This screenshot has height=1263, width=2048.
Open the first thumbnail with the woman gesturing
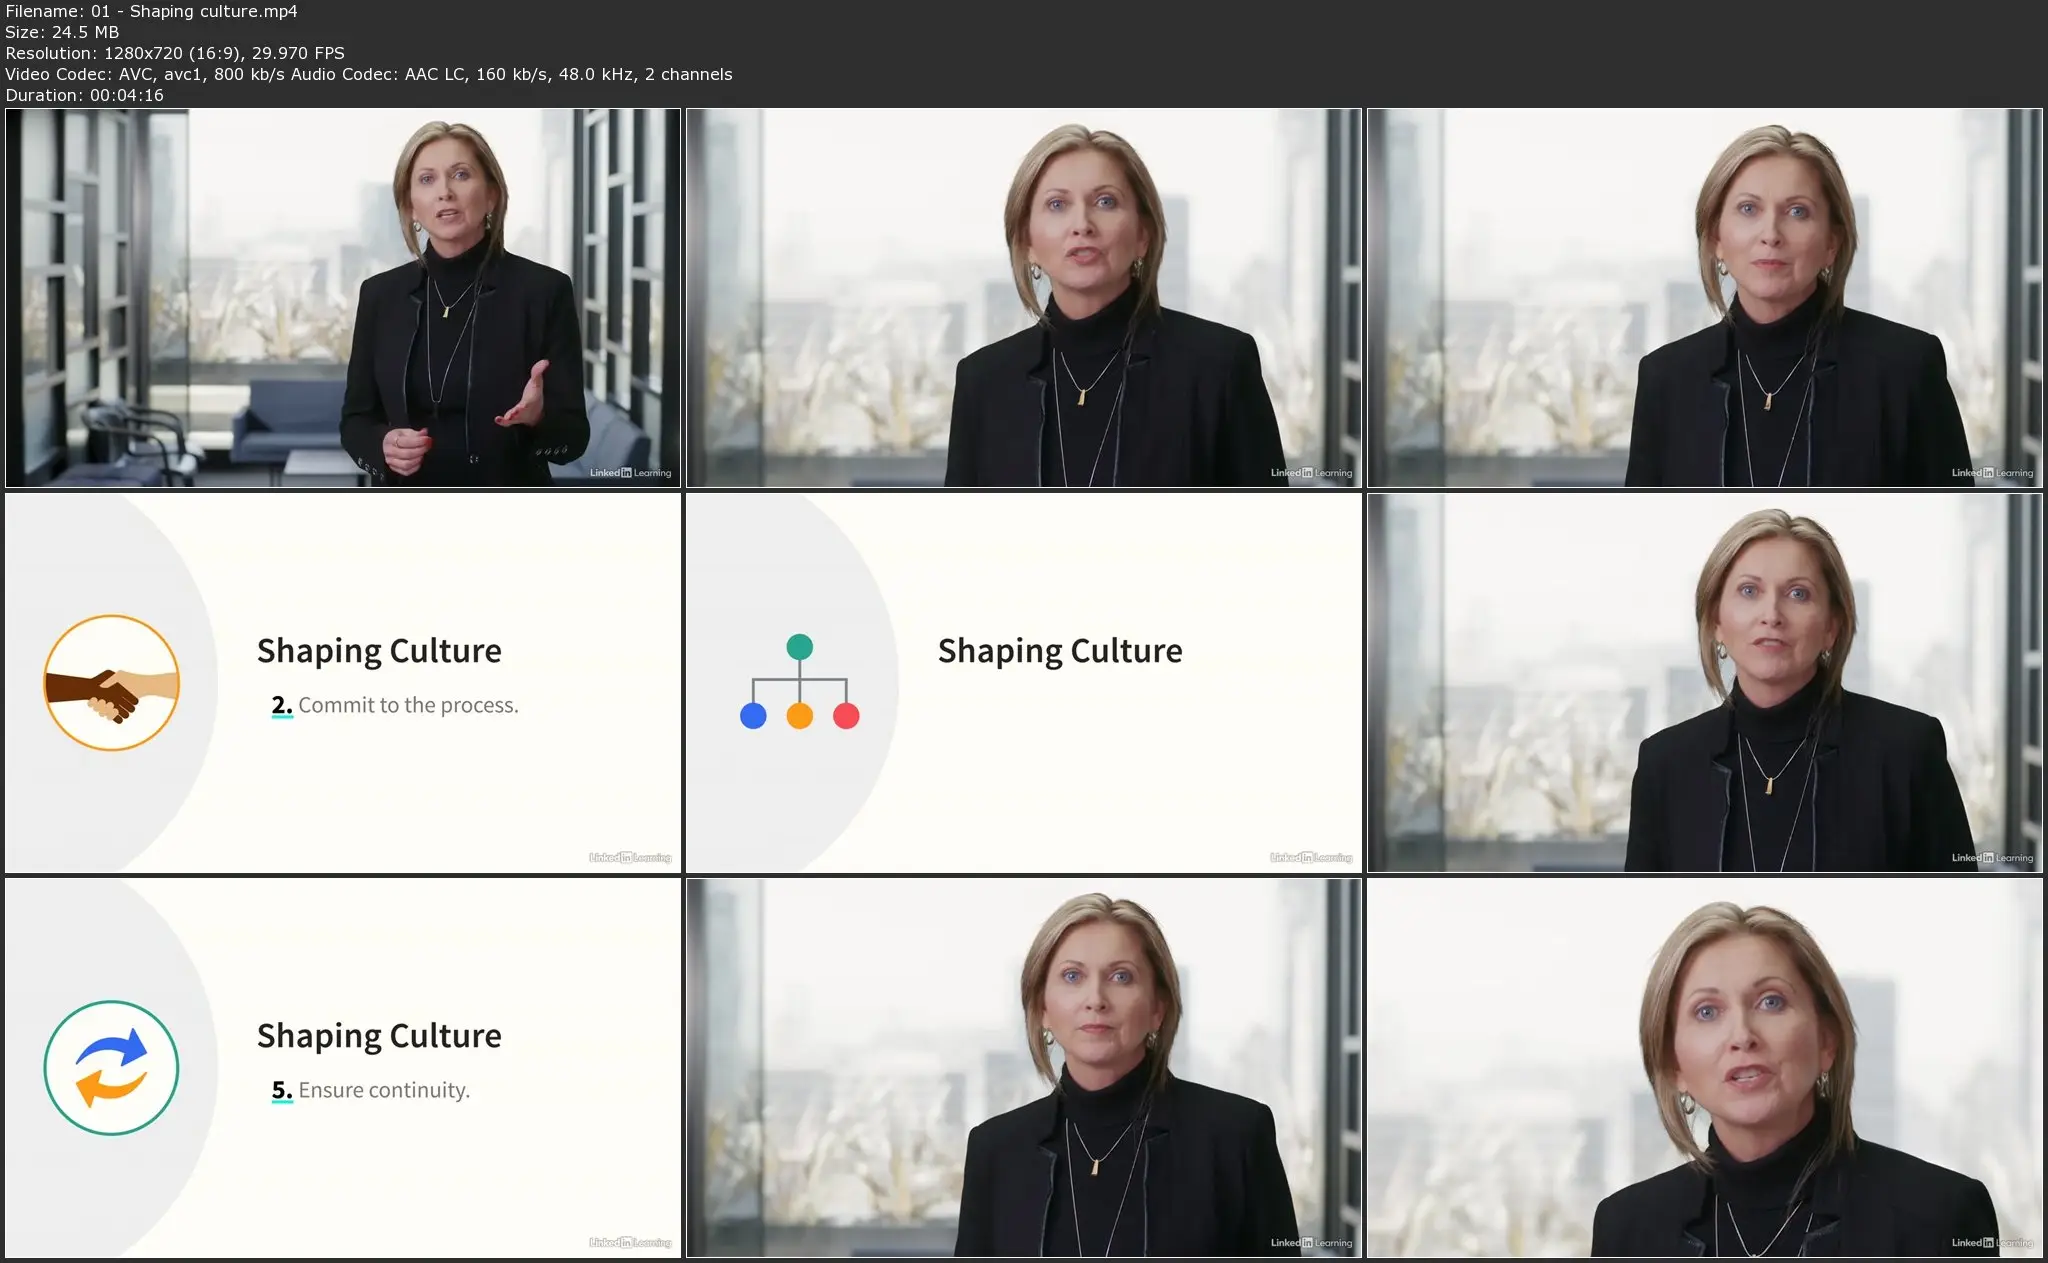coord(343,298)
